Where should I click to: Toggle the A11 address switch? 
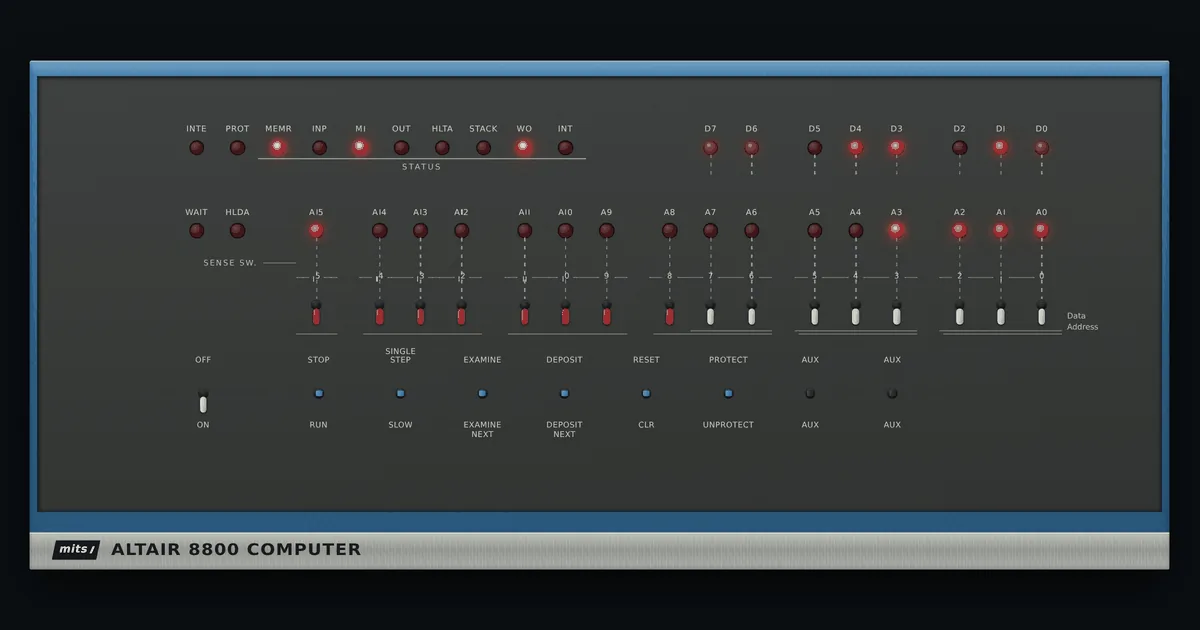[x=524, y=314]
